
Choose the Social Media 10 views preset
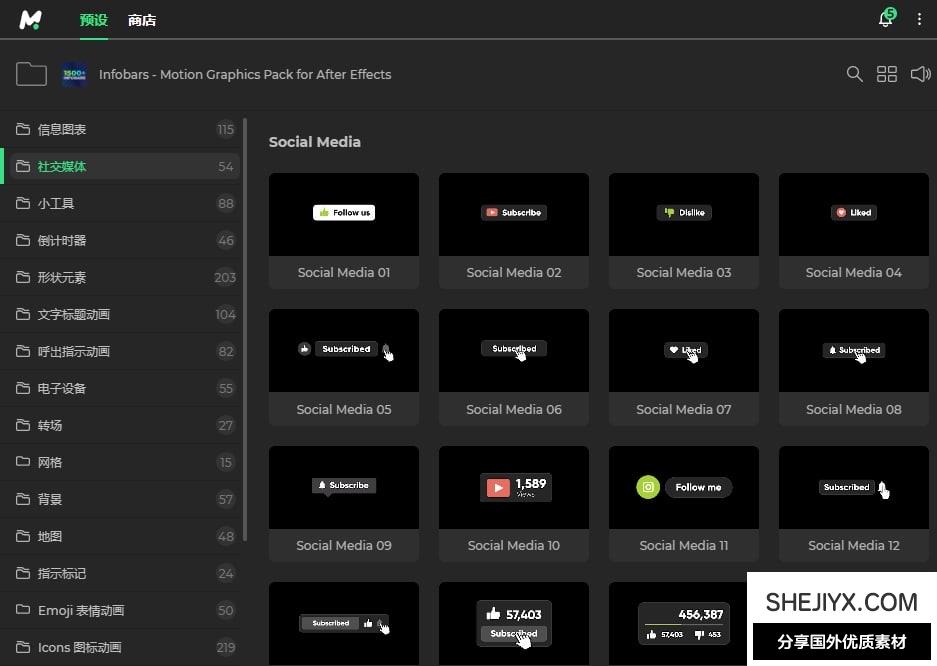tap(514, 487)
